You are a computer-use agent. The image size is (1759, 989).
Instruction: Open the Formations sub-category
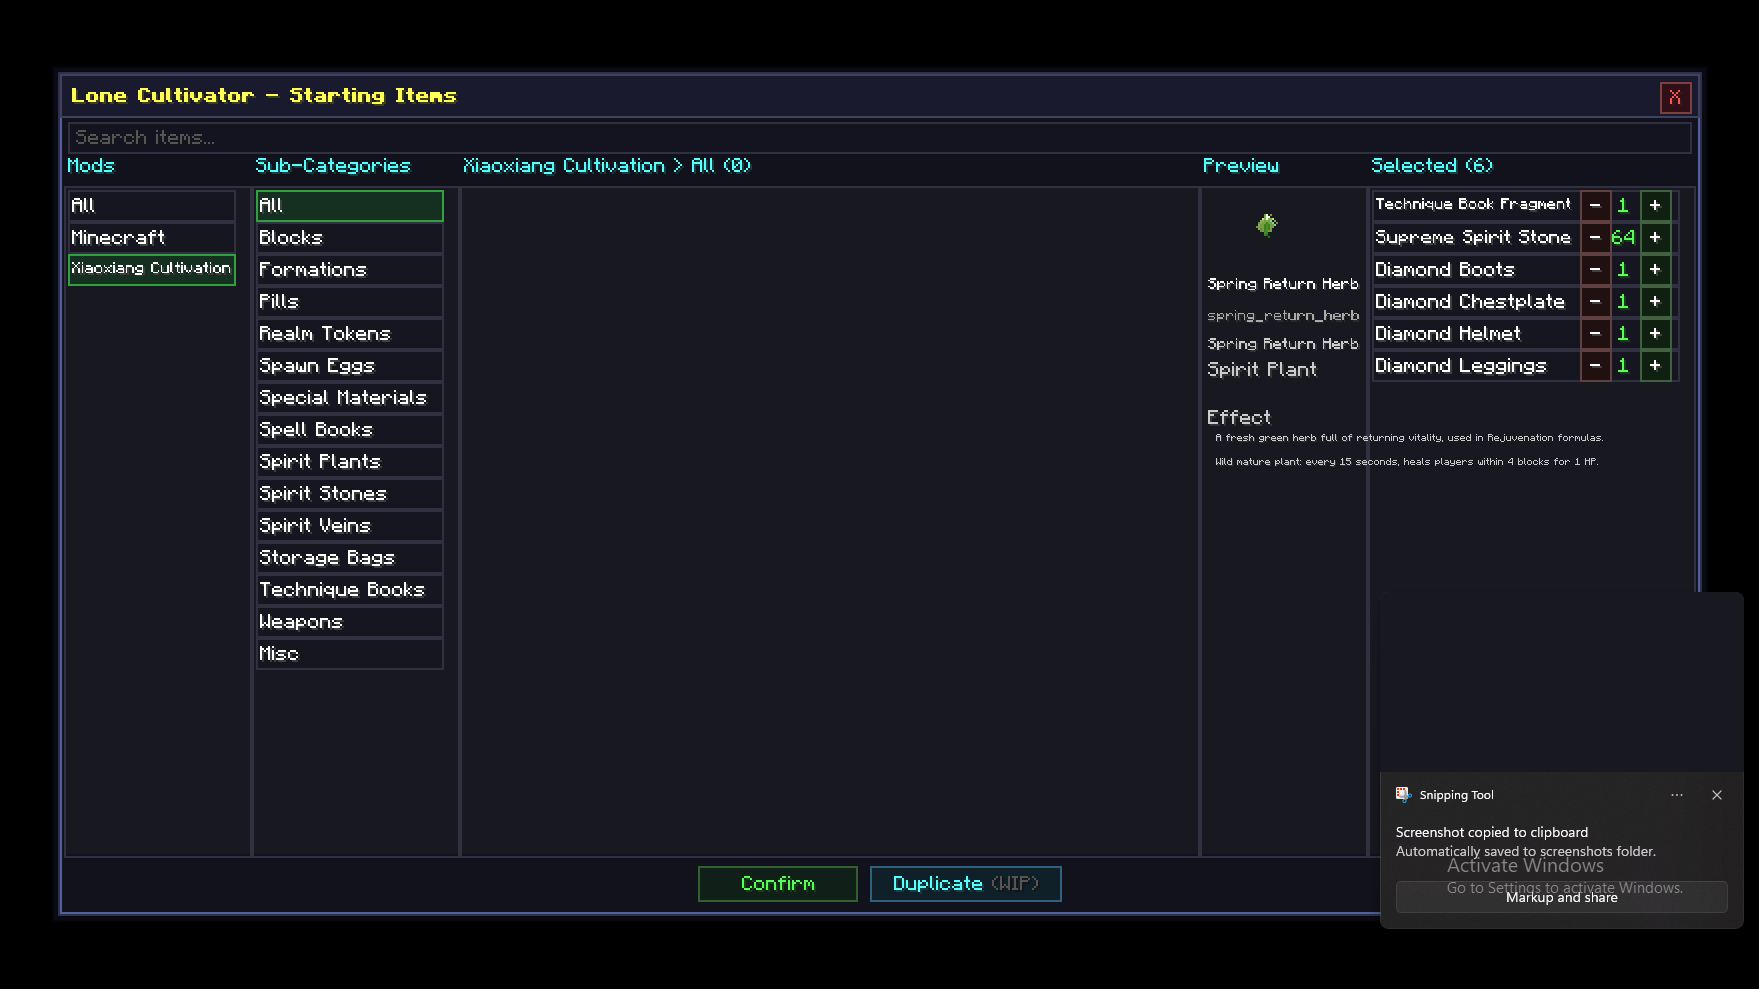(x=349, y=270)
